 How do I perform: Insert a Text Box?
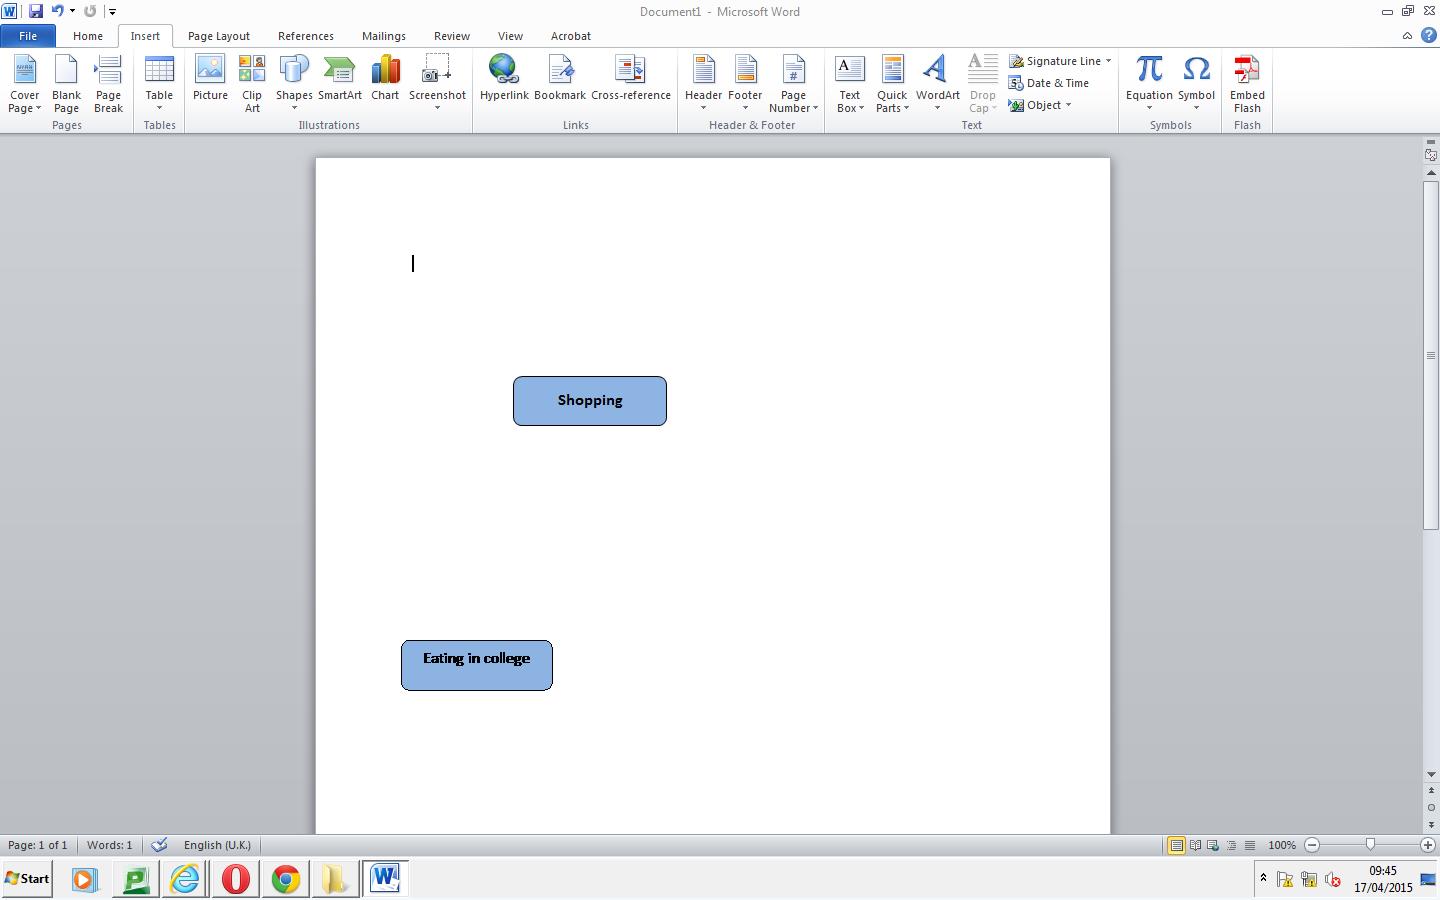click(849, 84)
